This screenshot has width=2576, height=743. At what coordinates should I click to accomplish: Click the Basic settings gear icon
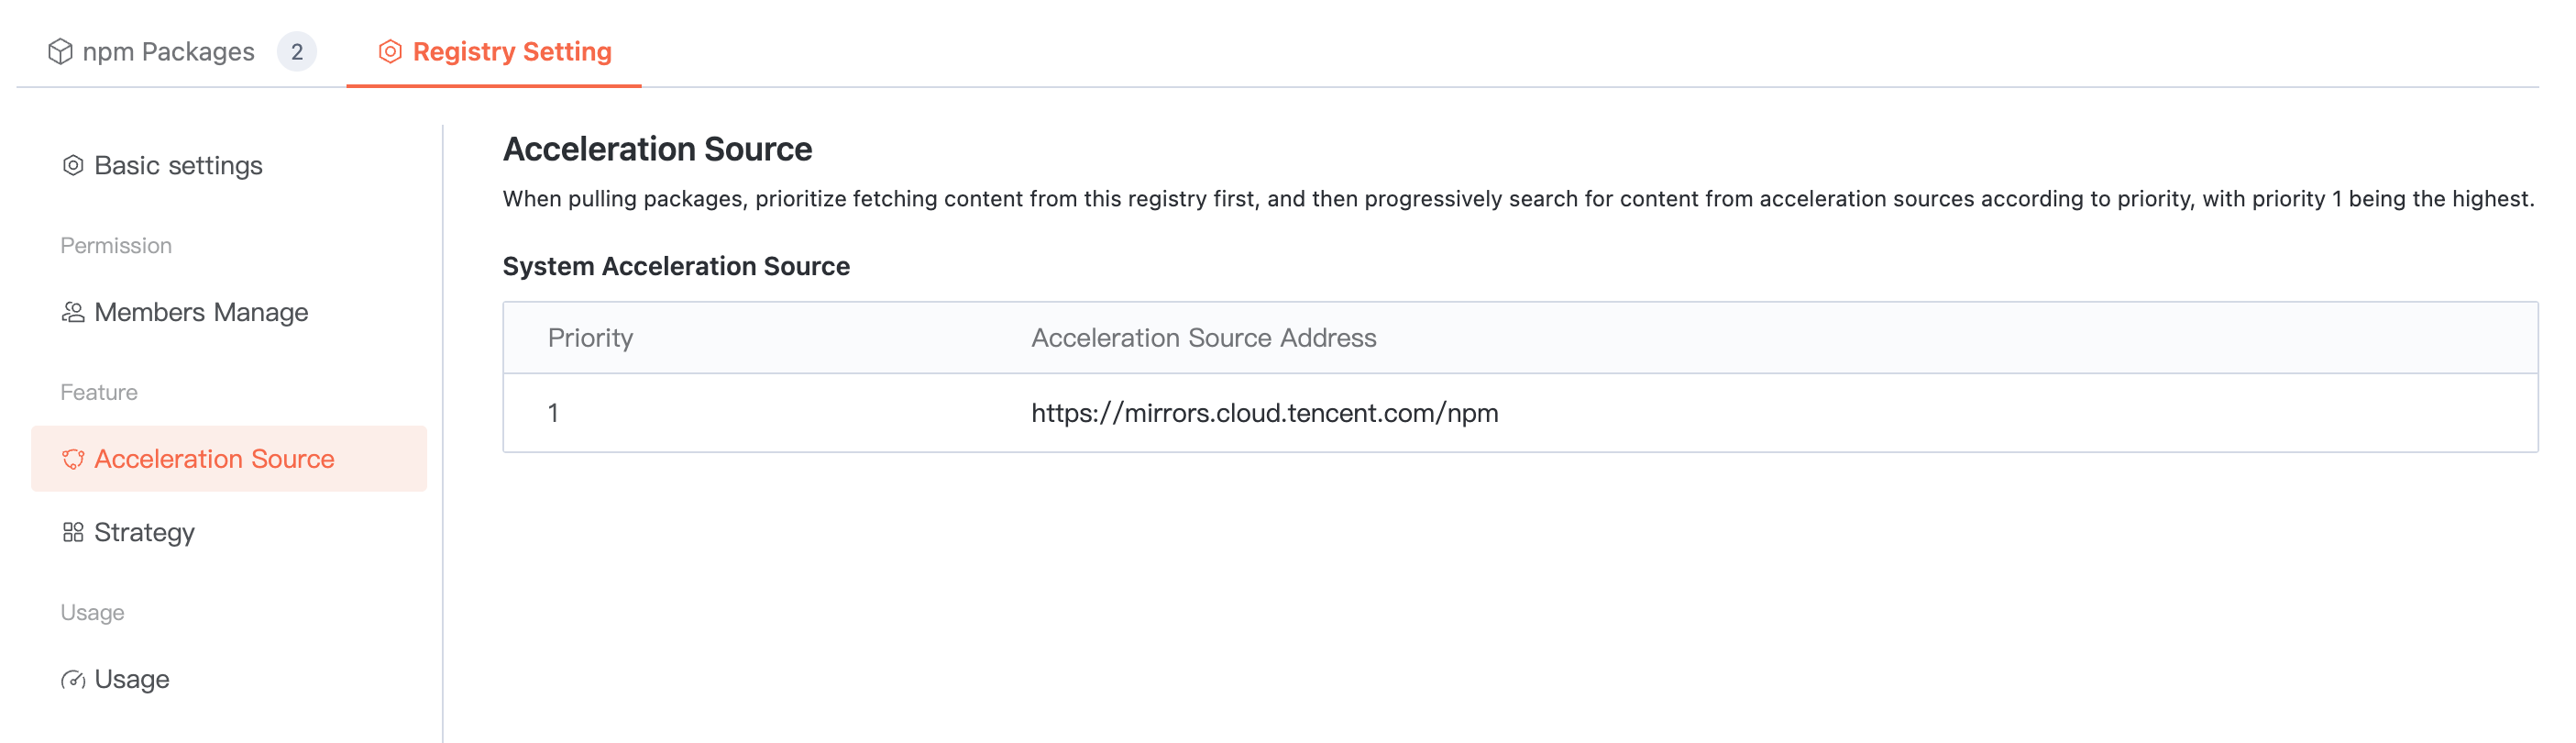pyautogui.click(x=73, y=165)
